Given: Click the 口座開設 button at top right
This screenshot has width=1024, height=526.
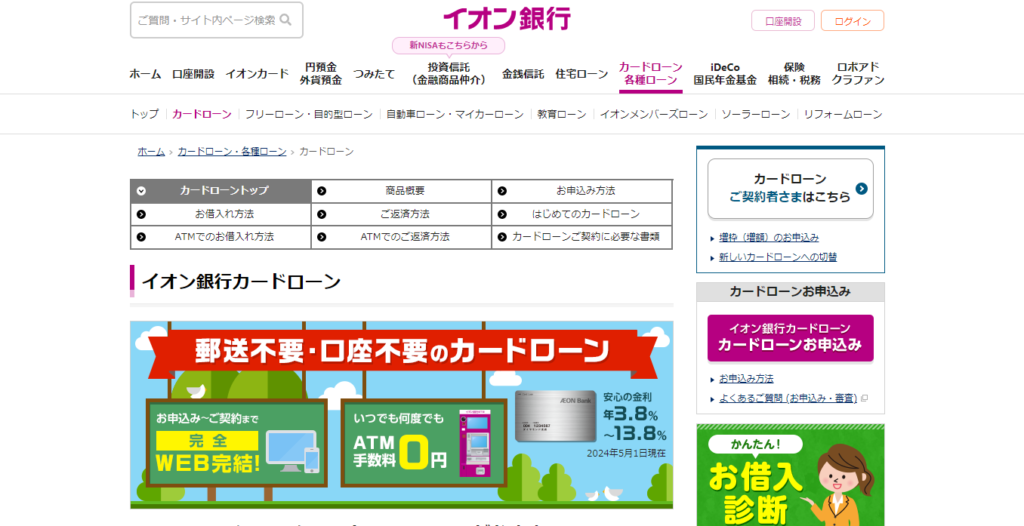Looking at the screenshot, I should pos(783,21).
